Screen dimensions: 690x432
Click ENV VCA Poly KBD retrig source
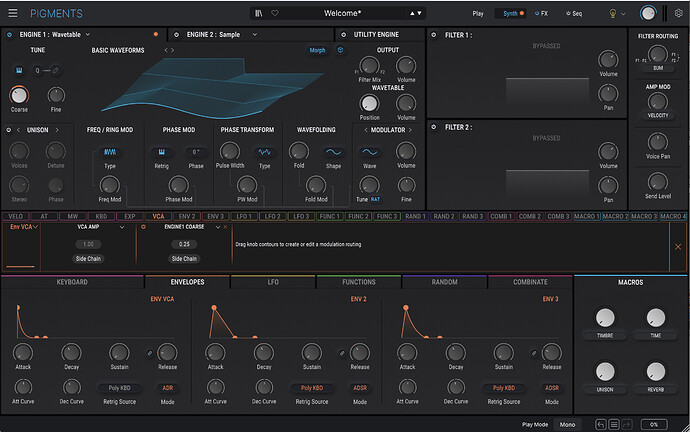(x=120, y=388)
